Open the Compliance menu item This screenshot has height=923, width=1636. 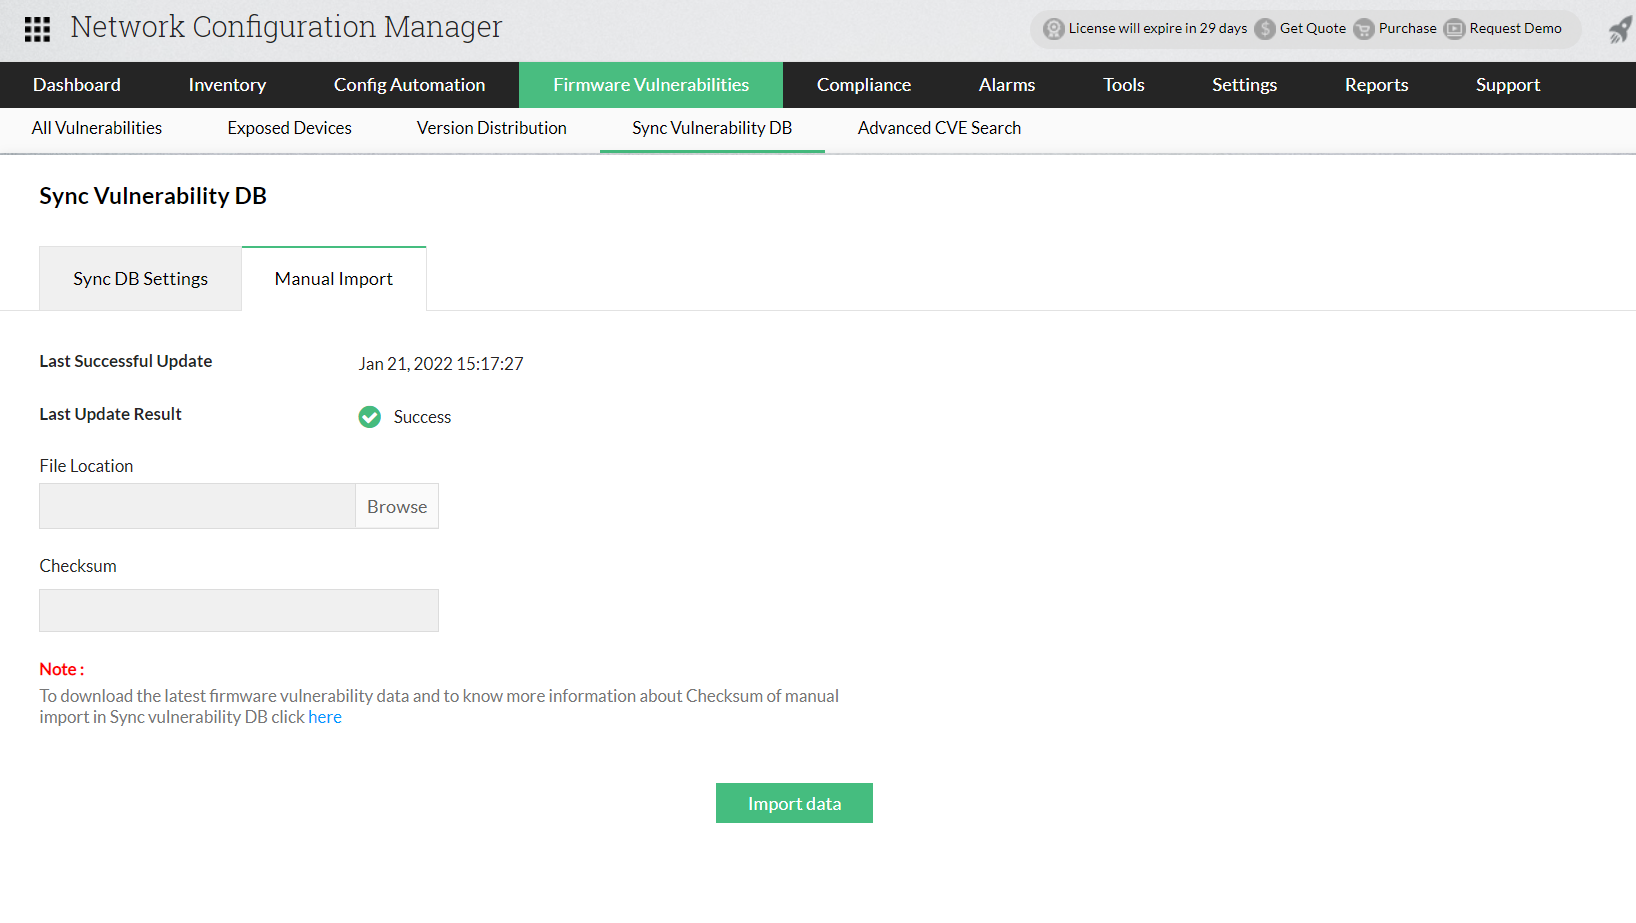coord(863,85)
